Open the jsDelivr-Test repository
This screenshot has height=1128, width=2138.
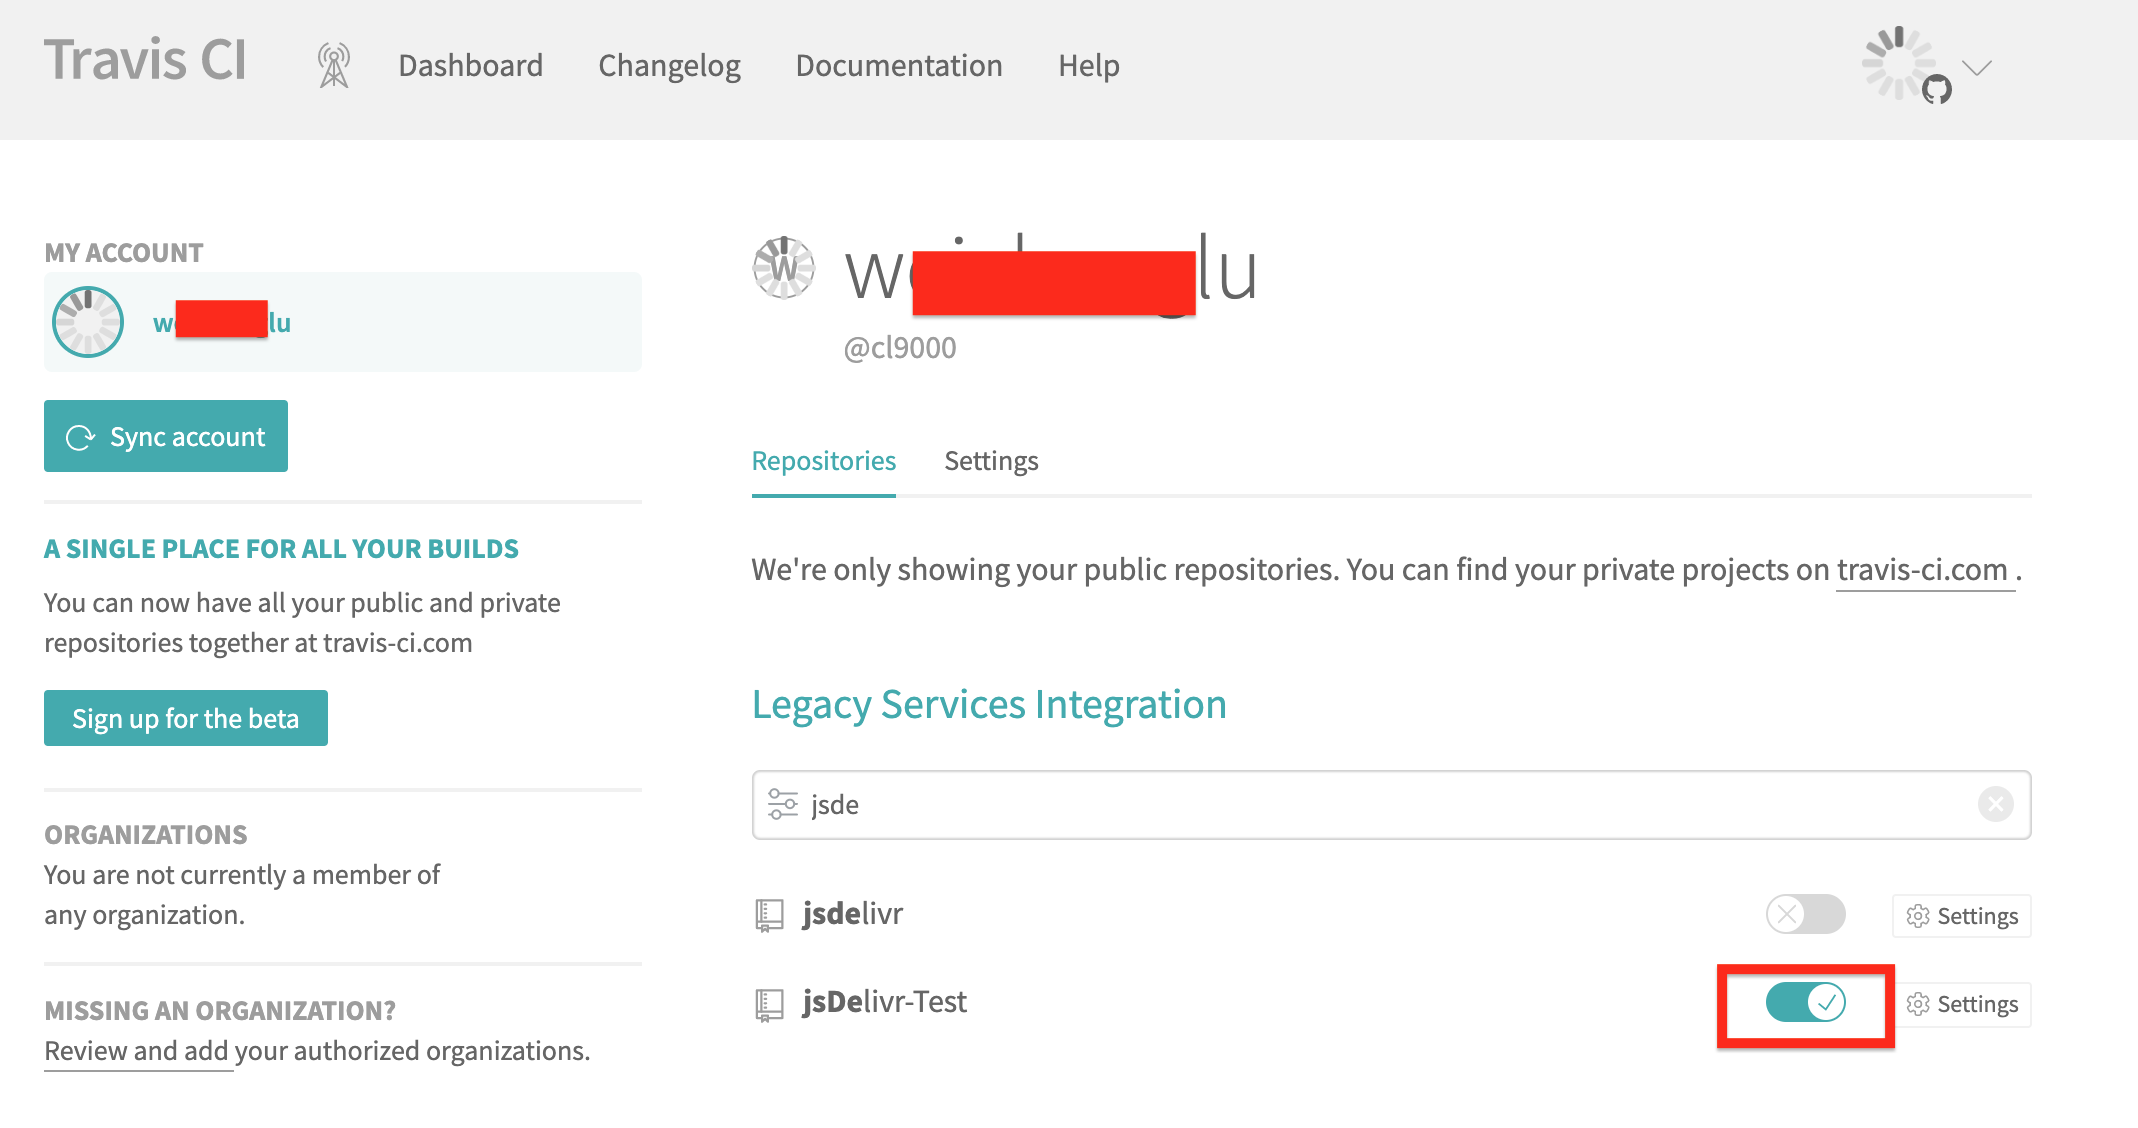(x=884, y=1002)
